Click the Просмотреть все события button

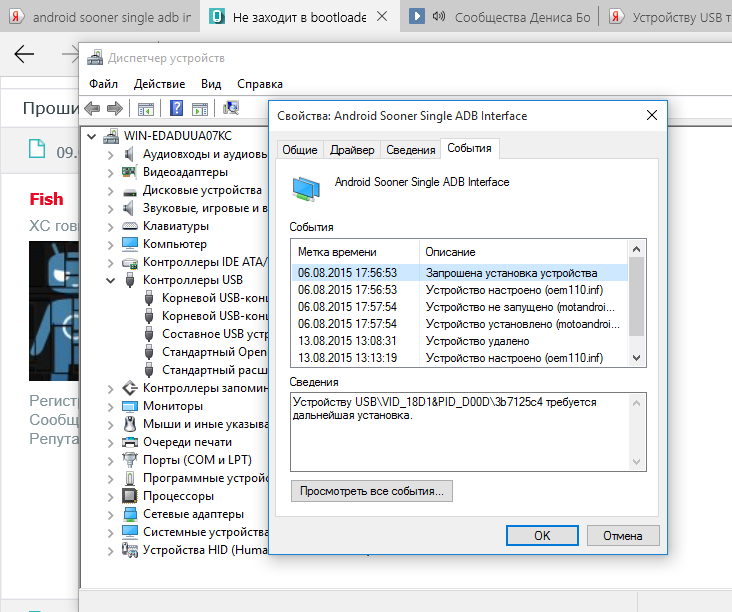coord(372,491)
